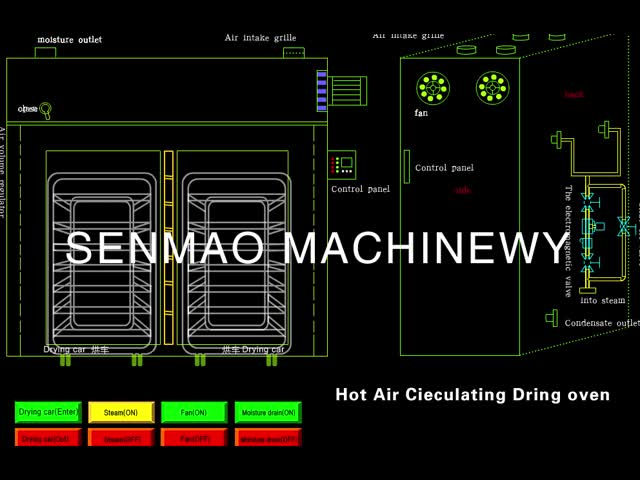Click the close handle icon on oven header
This screenshot has height=480, width=640.
pyautogui.click(x=46, y=110)
